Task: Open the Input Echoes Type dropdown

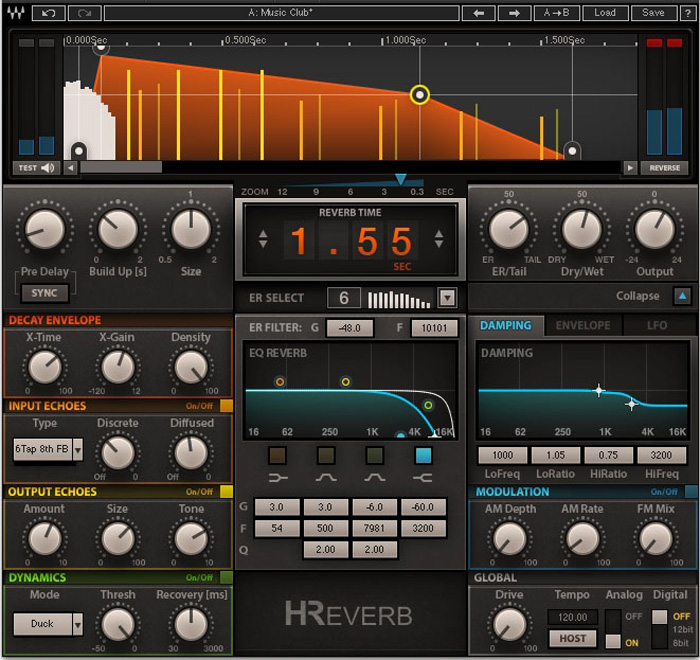Action: pyautogui.click(x=78, y=450)
